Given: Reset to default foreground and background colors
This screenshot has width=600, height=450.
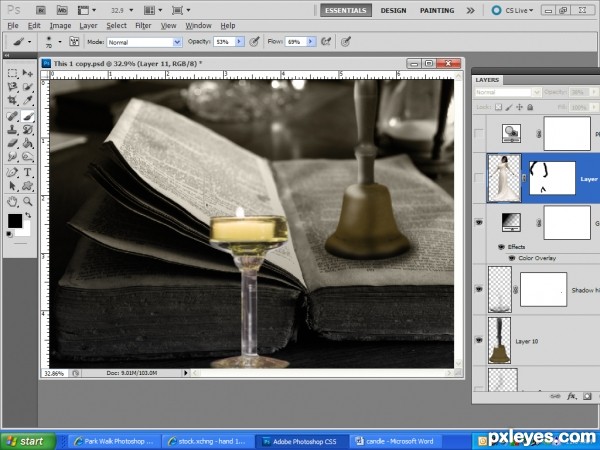Looking at the screenshot, I should click(x=10, y=234).
